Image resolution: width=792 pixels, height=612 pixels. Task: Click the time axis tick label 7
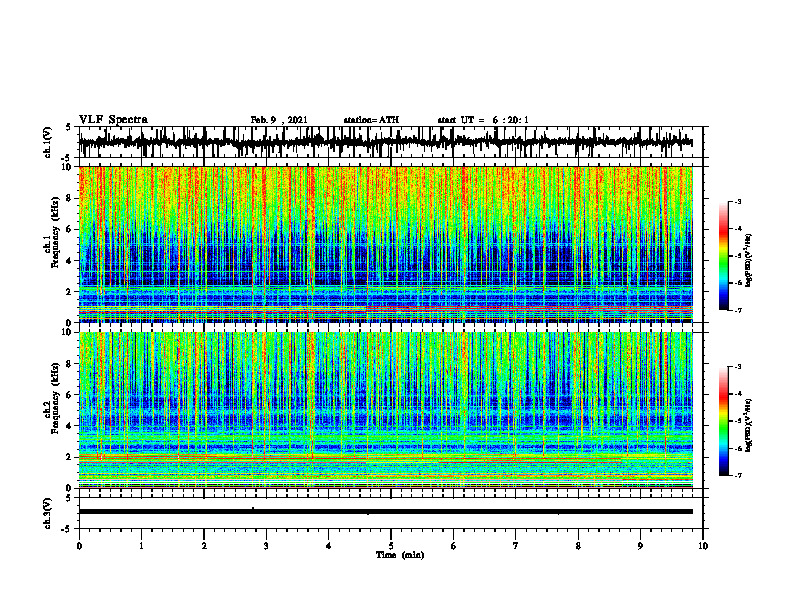pyautogui.click(x=516, y=546)
